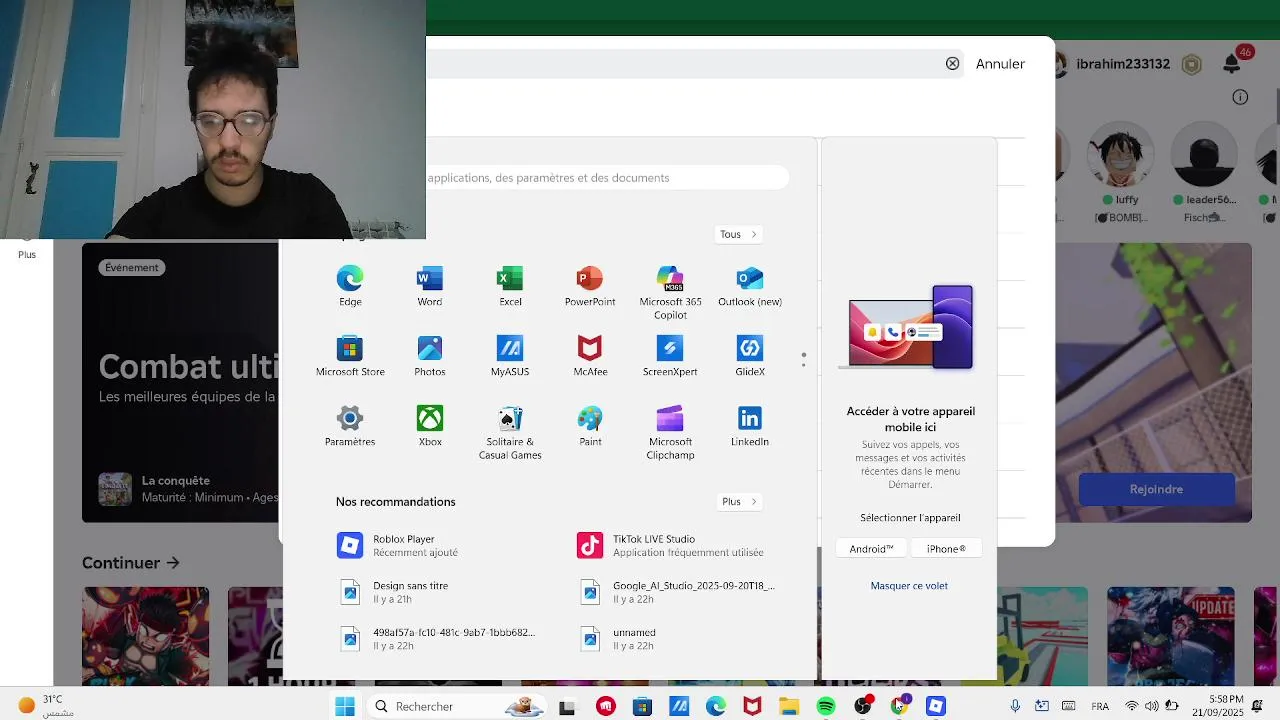This screenshot has width=1280, height=720.
Task: Launch the Photos app
Action: pos(430,356)
